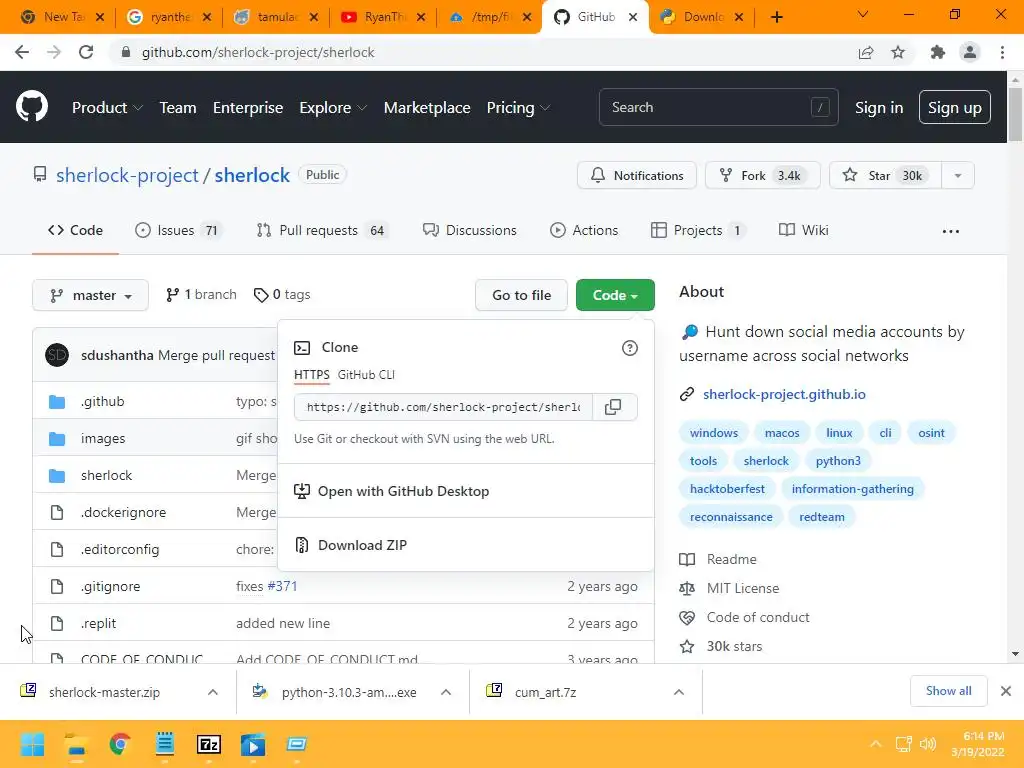
Task: Click Download ZIP
Action: coord(362,545)
